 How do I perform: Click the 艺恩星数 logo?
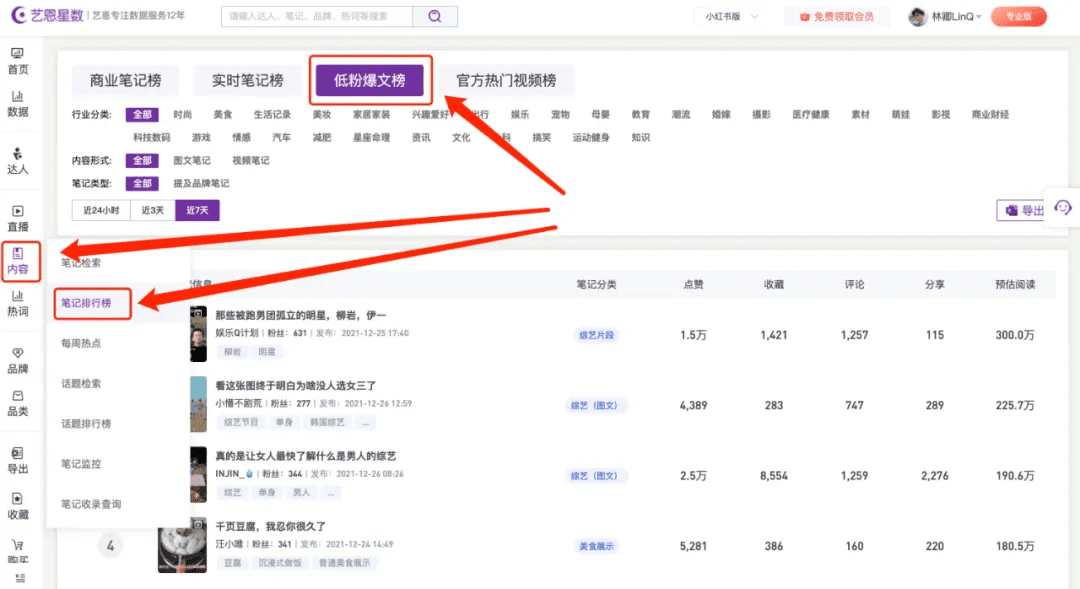pos(47,15)
